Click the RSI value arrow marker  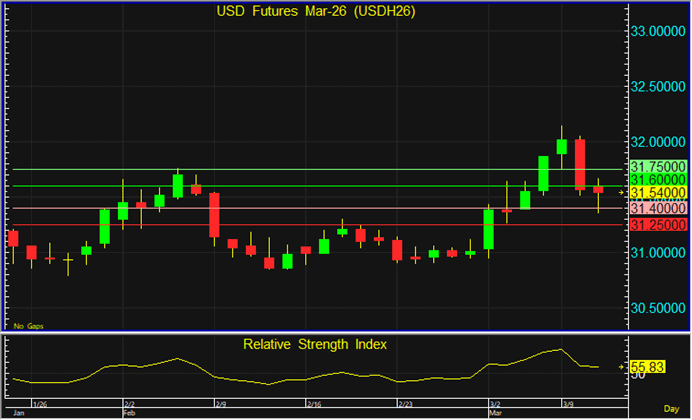pos(621,367)
